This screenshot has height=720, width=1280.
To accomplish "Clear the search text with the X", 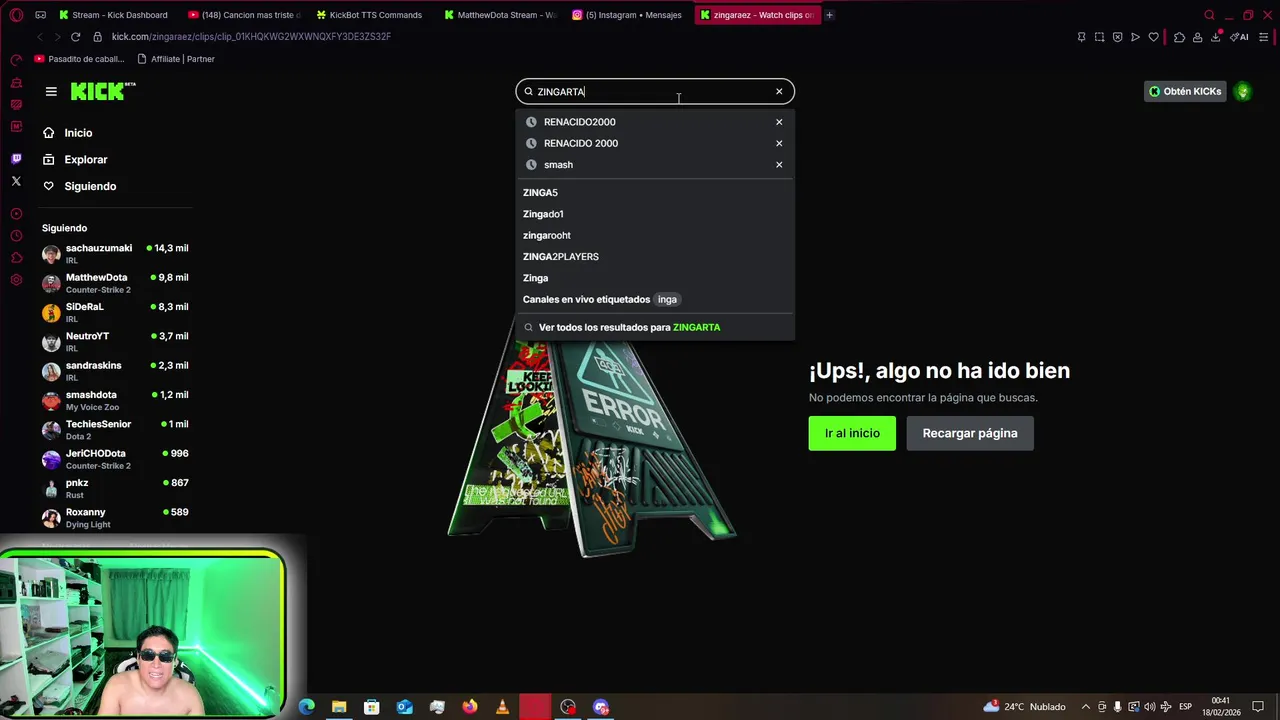I will coord(779,91).
